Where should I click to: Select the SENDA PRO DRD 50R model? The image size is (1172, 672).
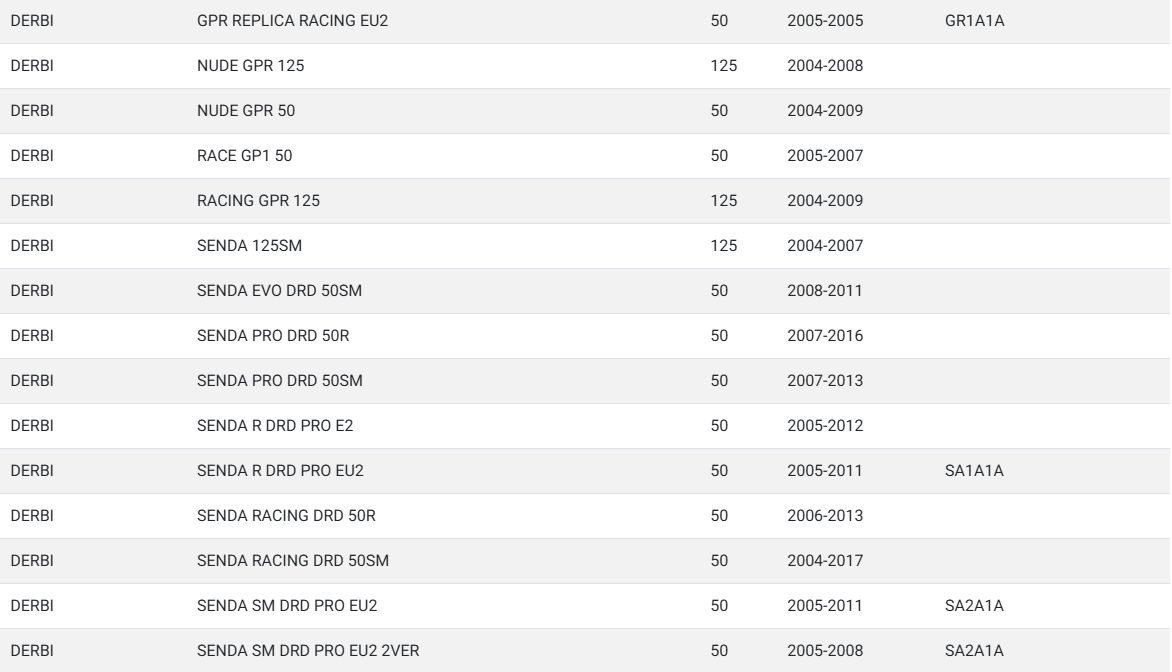point(273,336)
